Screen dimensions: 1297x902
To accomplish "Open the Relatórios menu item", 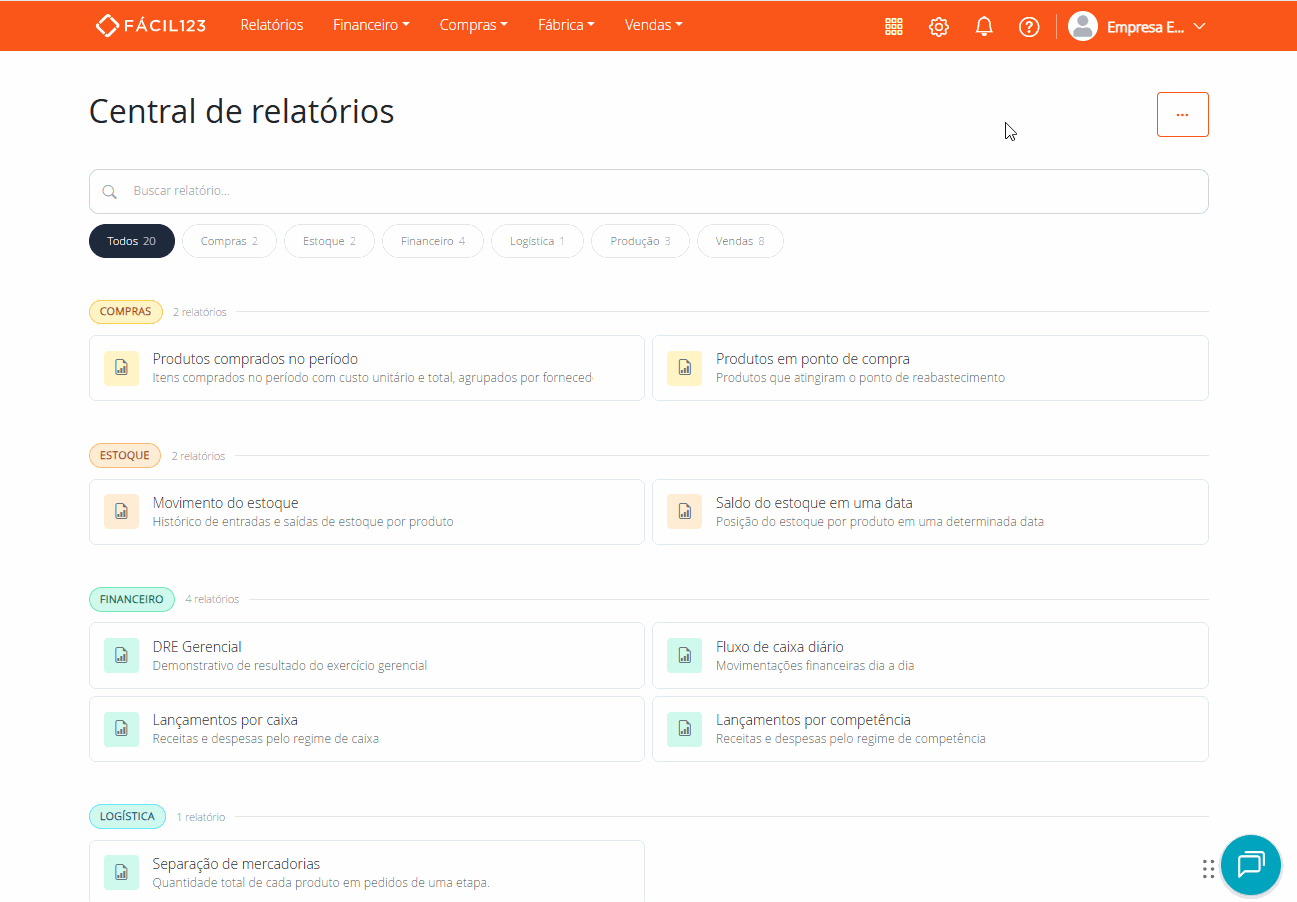I will (x=272, y=25).
